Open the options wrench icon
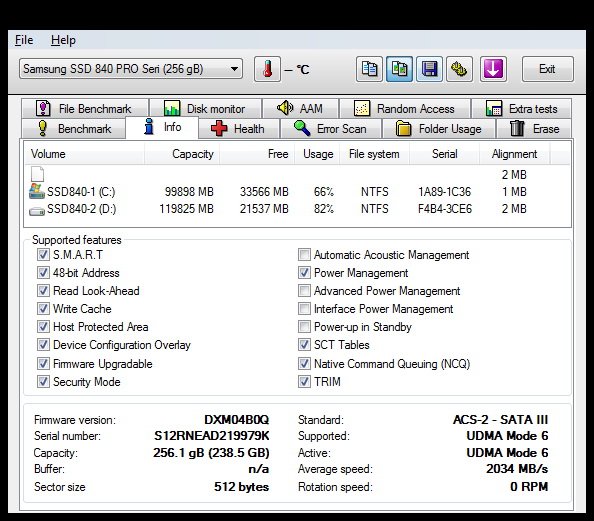Viewport: 594px width, 521px height. point(459,69)
